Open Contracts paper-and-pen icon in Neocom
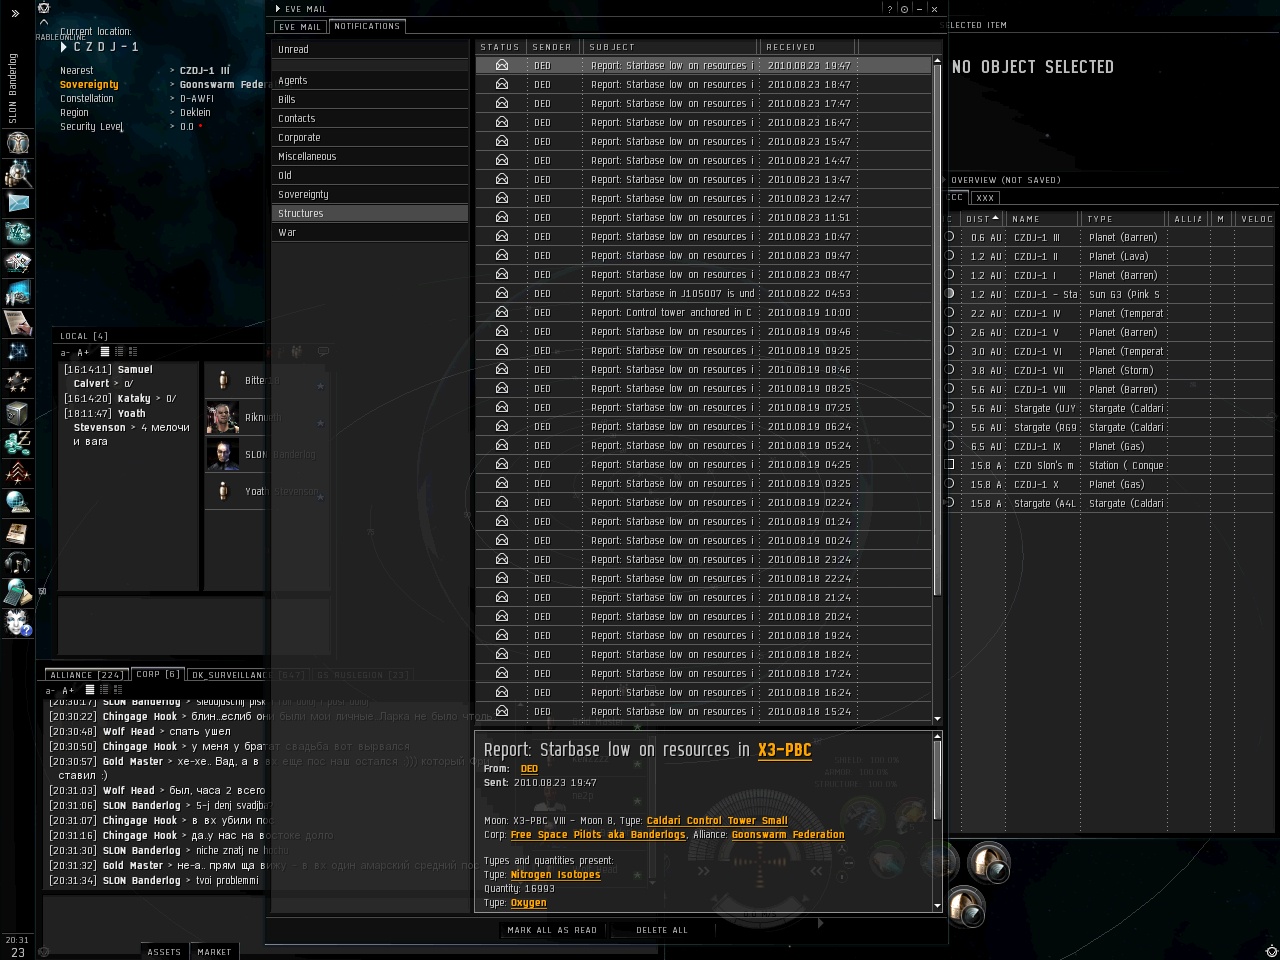 click(17, 323)
